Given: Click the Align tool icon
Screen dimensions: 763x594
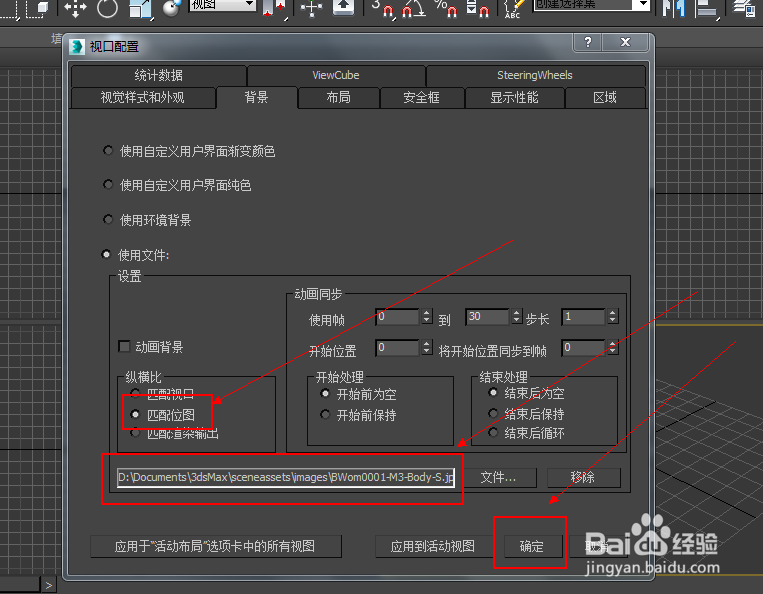Looking at the screenshot, I should [706, 8].
